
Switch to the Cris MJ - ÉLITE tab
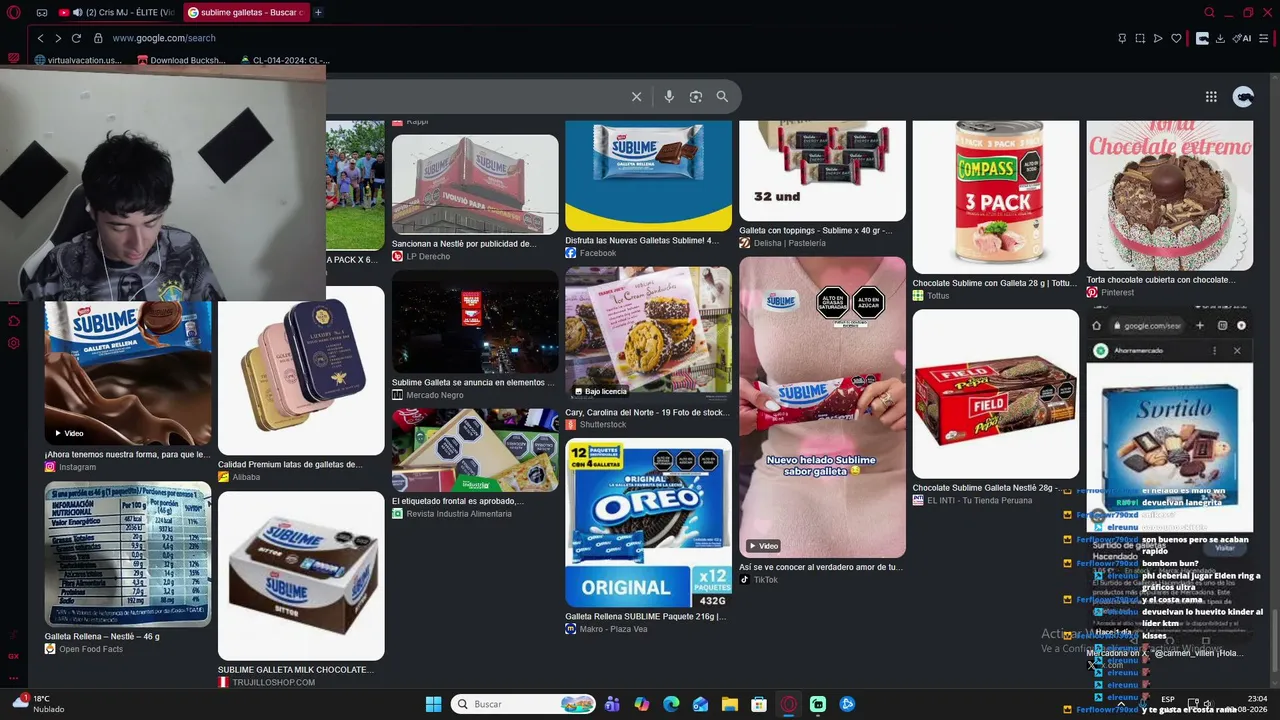(x=118, y=12)
